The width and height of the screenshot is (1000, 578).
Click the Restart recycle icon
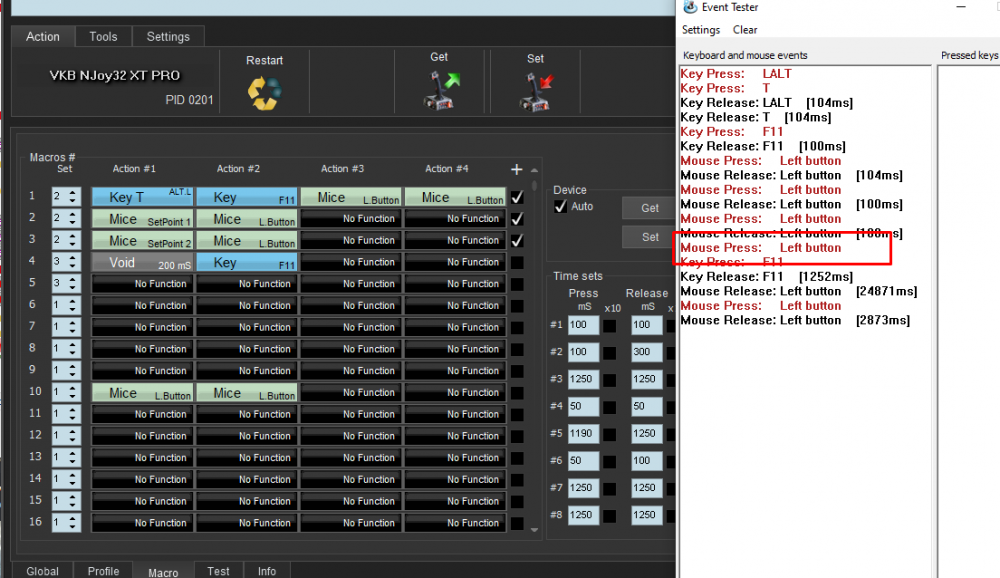pyautogui.click(x=264, y=93)
